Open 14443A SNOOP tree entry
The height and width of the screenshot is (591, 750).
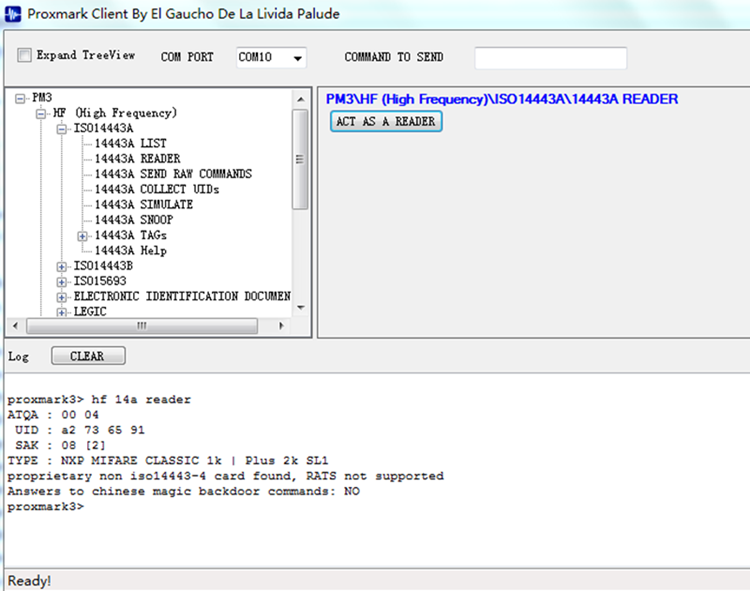tap(134, 220)
